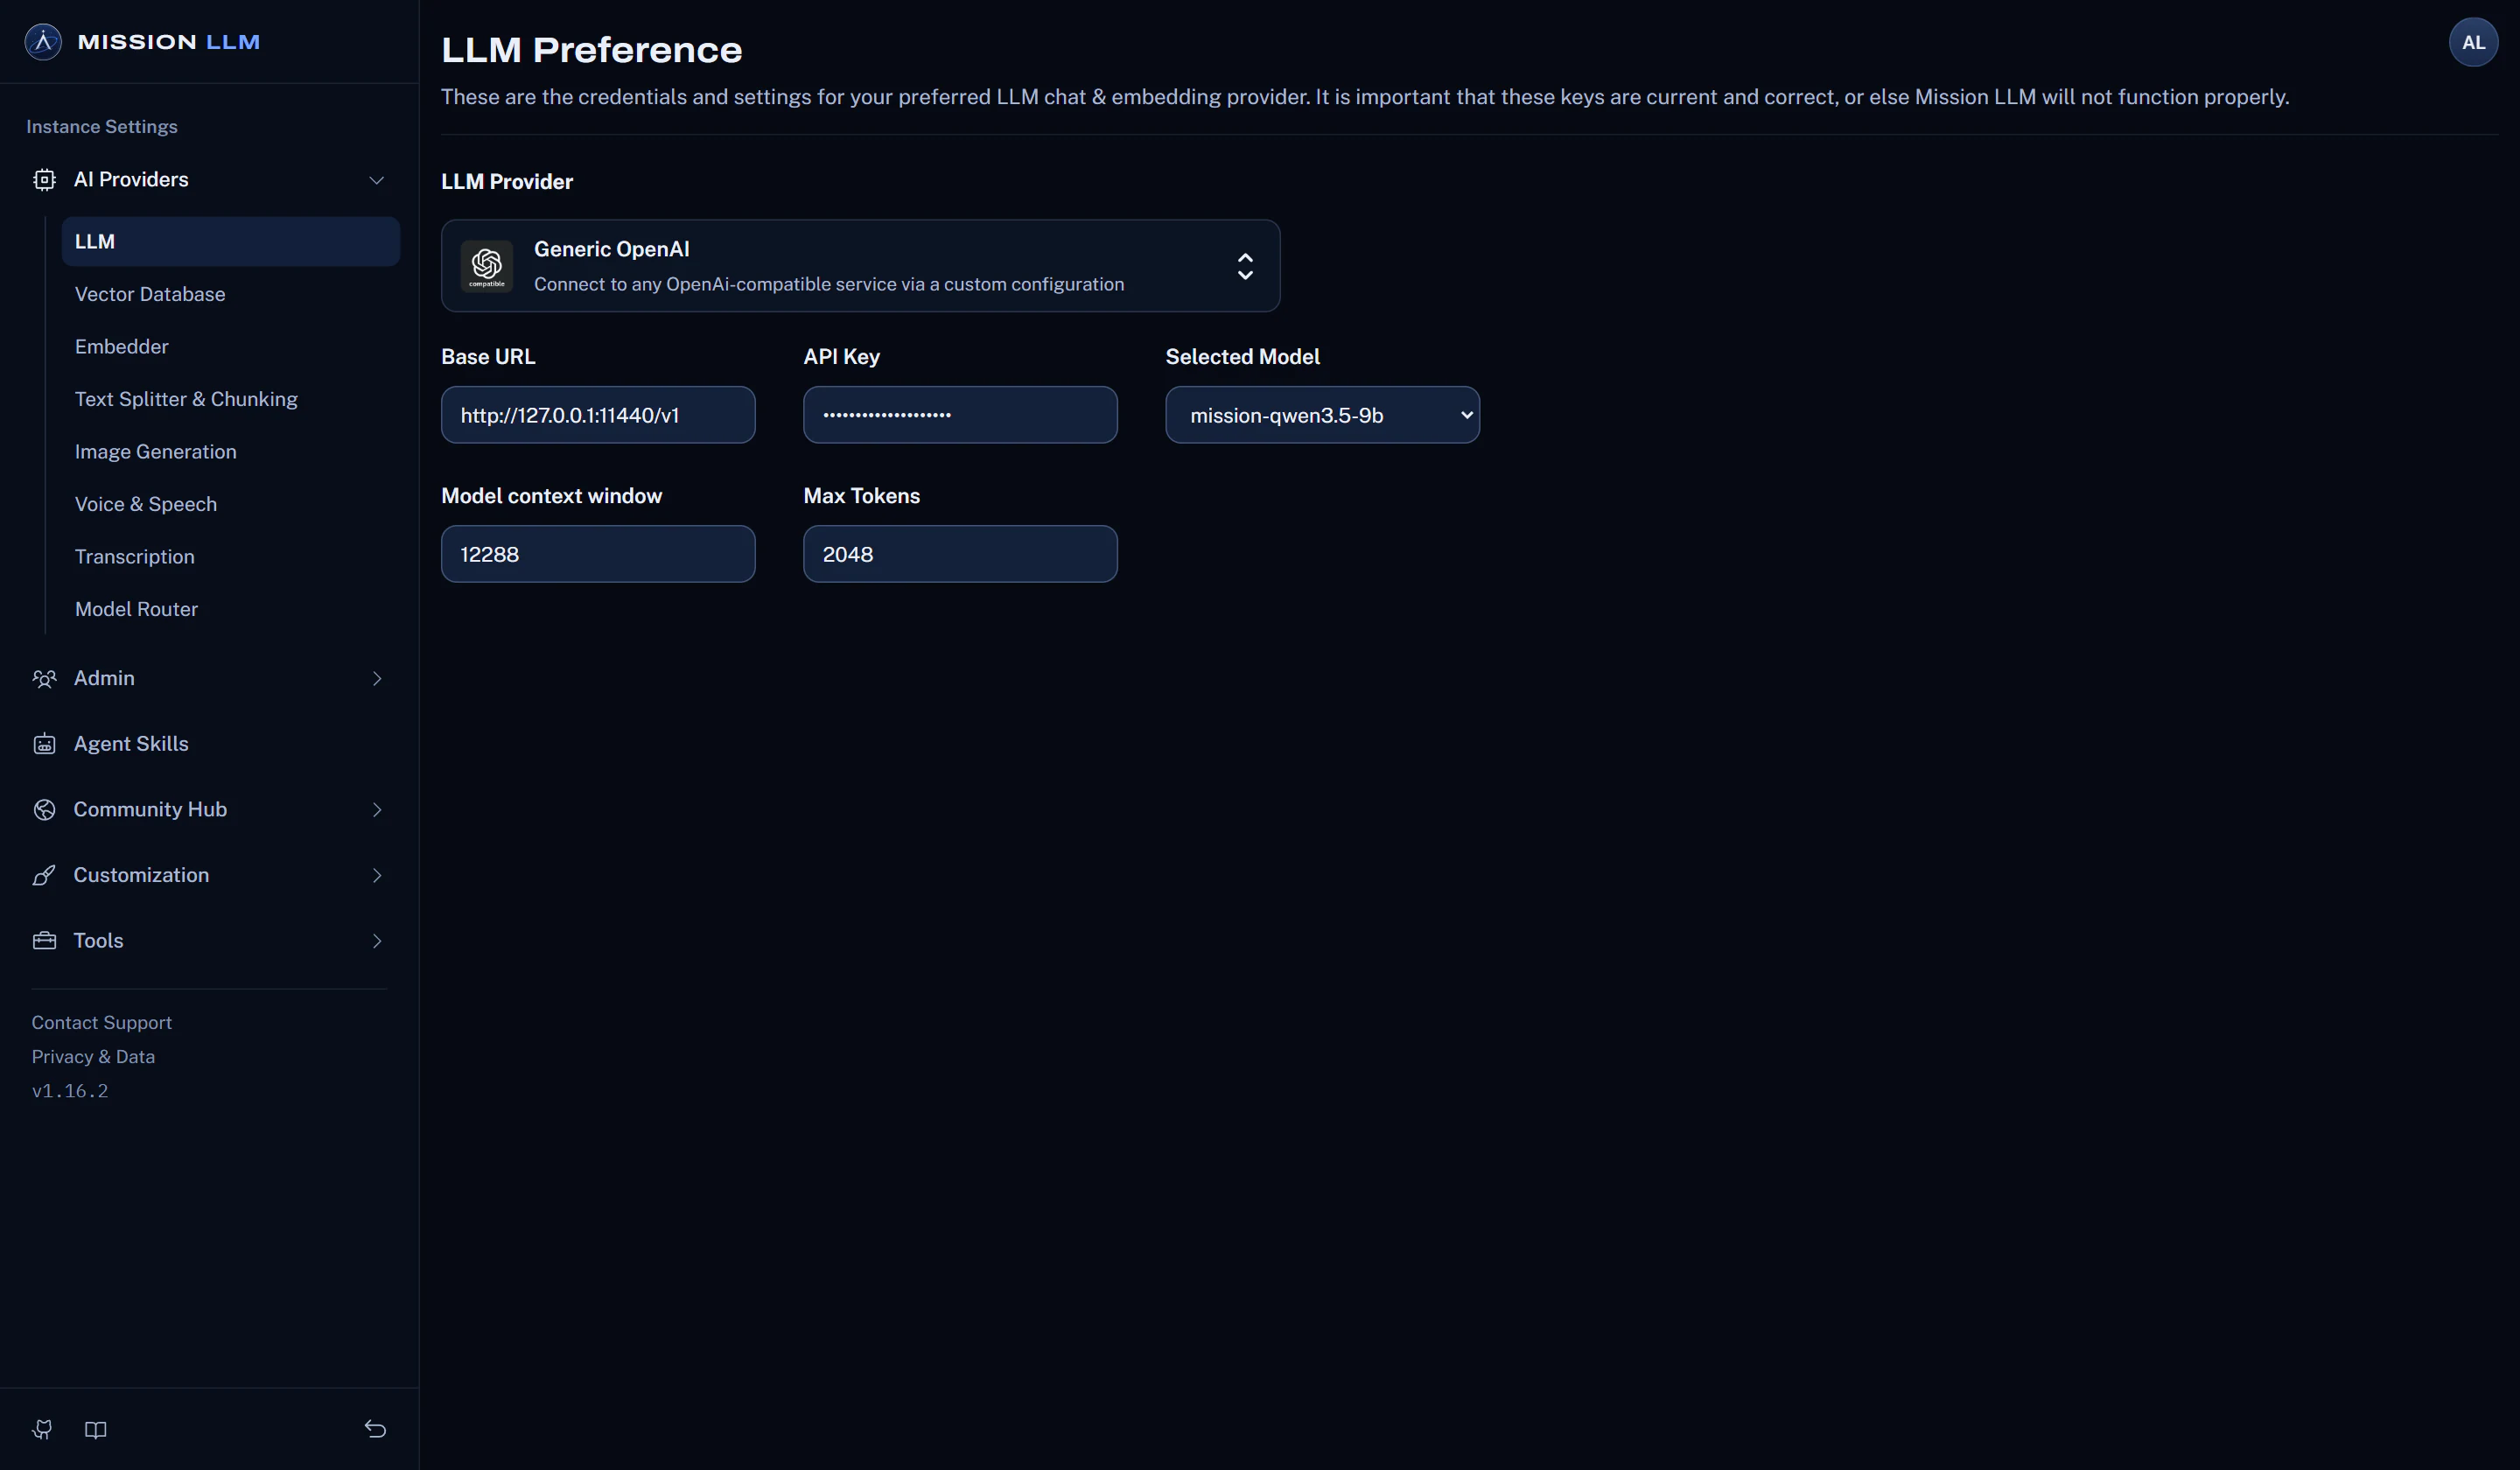Image resolution: width=2520 pixels, height=1470 pixels.
Task: Click the back arrow icon in footer
Action: (375, 1429)
